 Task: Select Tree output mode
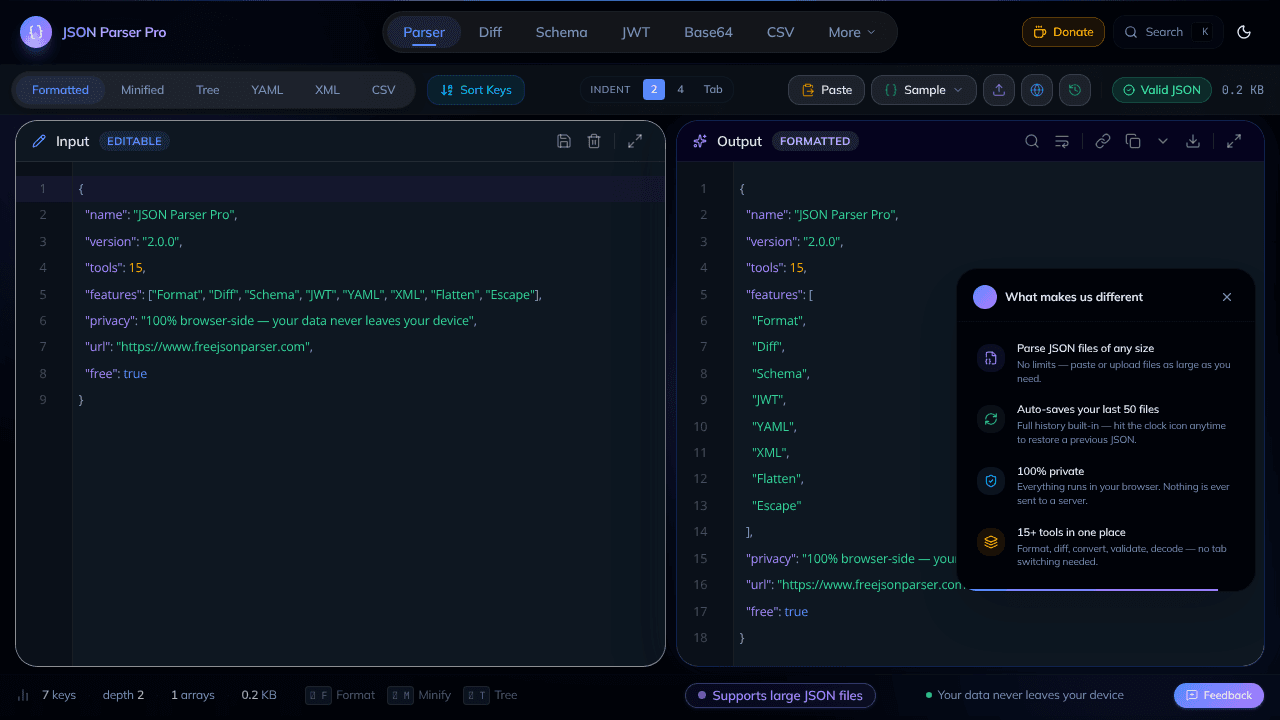coord(207,90)
